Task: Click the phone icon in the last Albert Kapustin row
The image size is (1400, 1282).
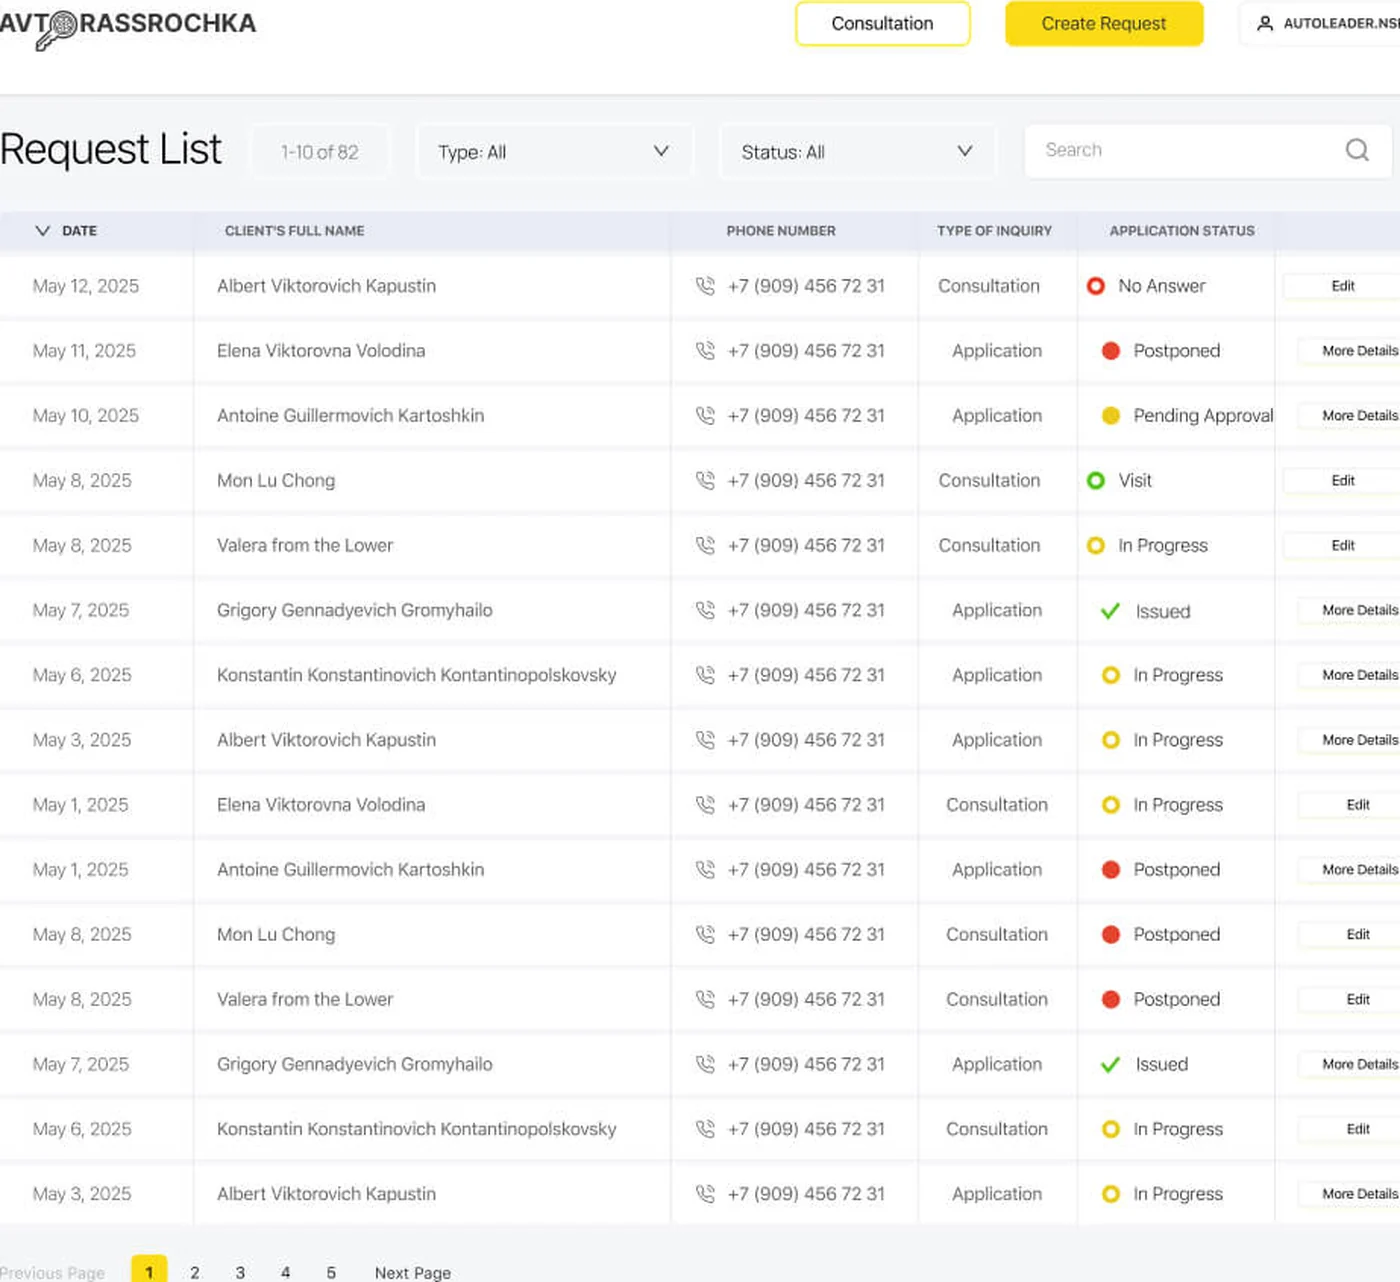Action: point(705,1194)
